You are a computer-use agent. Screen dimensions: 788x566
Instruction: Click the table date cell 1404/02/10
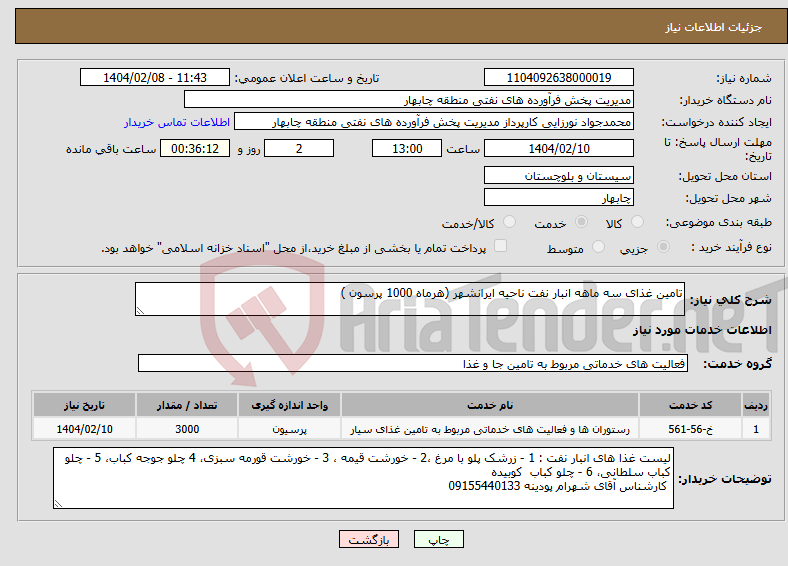pos(84,429)
